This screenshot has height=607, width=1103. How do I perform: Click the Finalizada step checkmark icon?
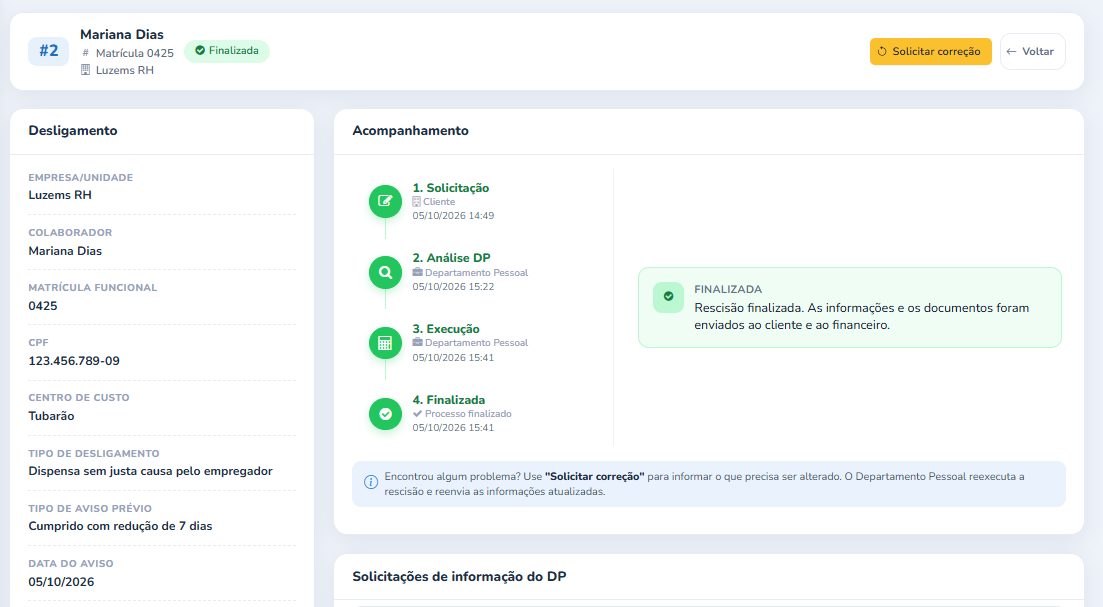(385, 414)
